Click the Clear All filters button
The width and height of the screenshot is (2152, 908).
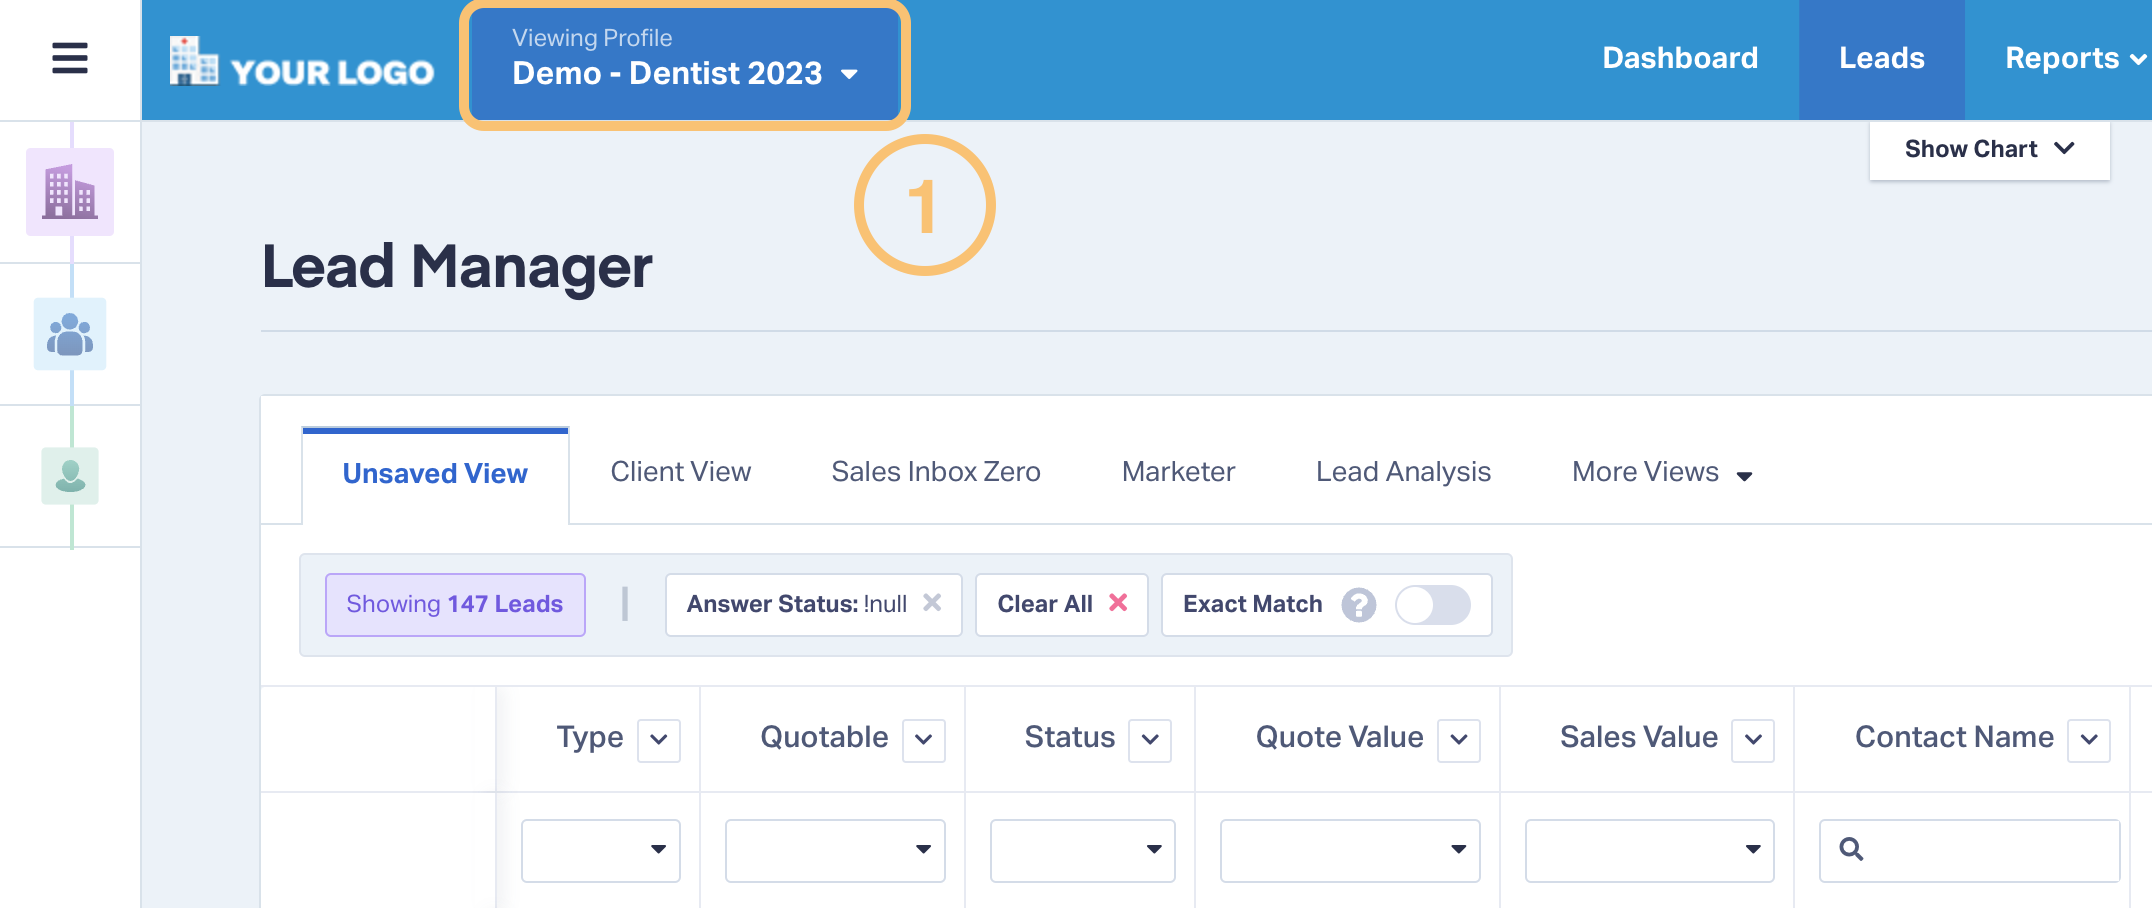(1062, 604)
